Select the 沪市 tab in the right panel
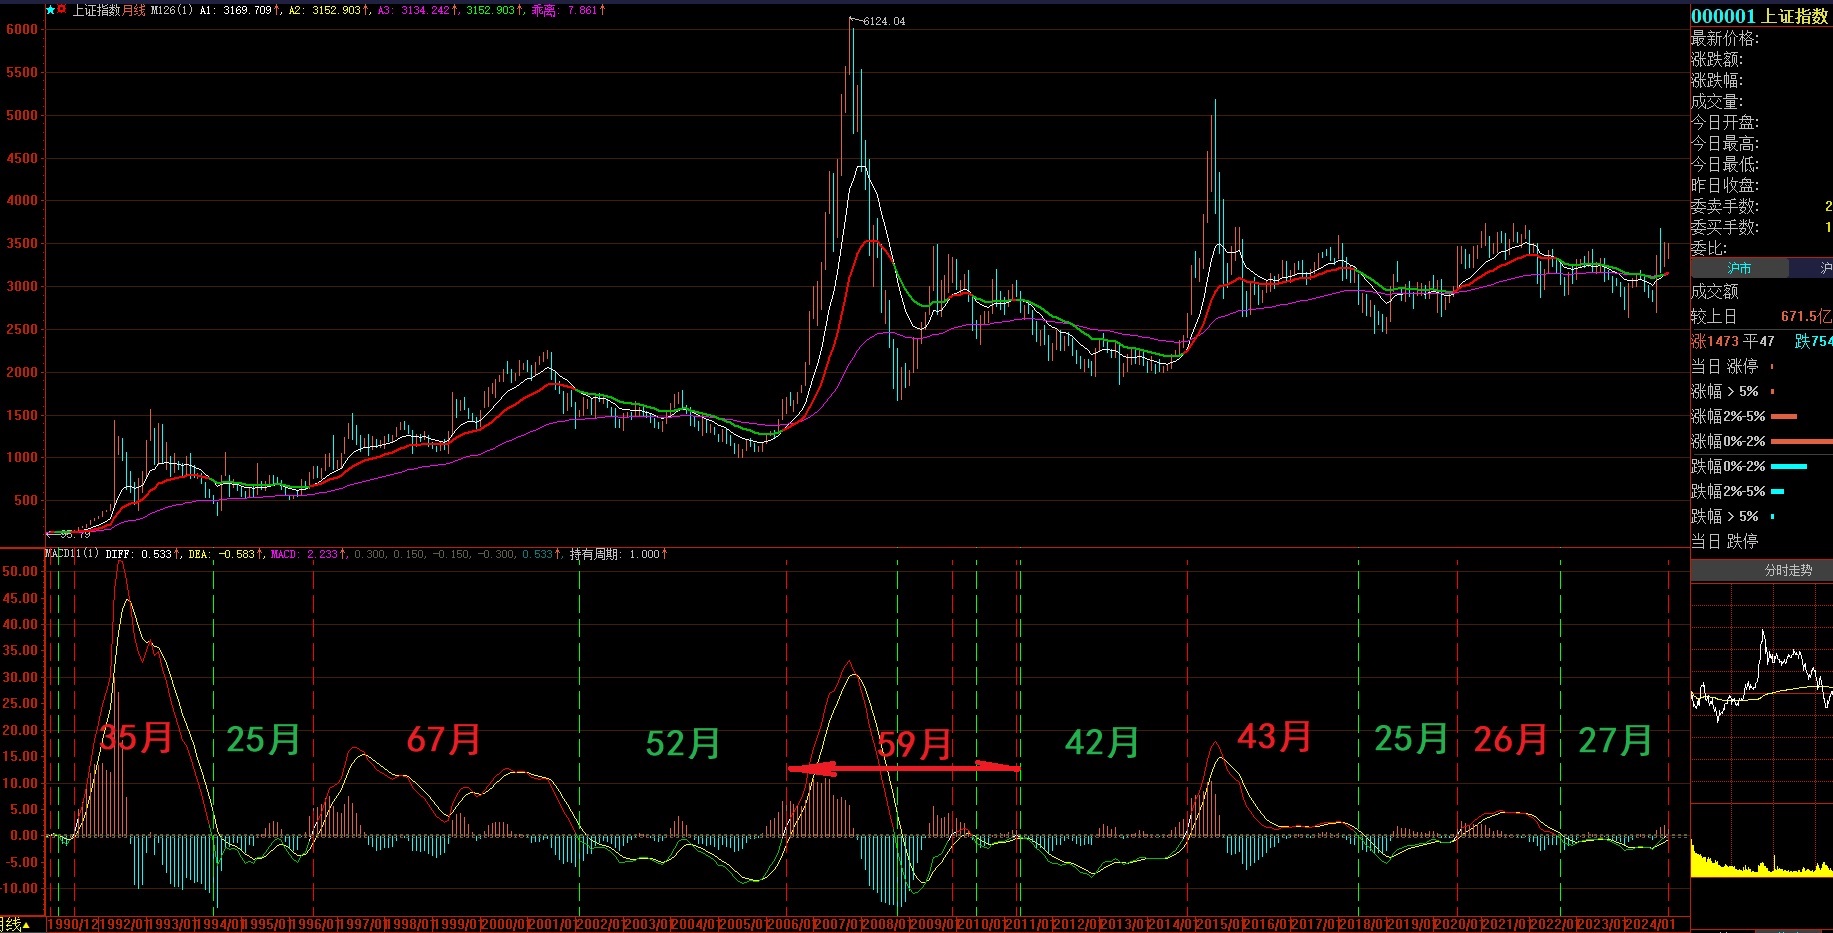This screenshot has height=933, width=1833. [x=1739, y=268]
